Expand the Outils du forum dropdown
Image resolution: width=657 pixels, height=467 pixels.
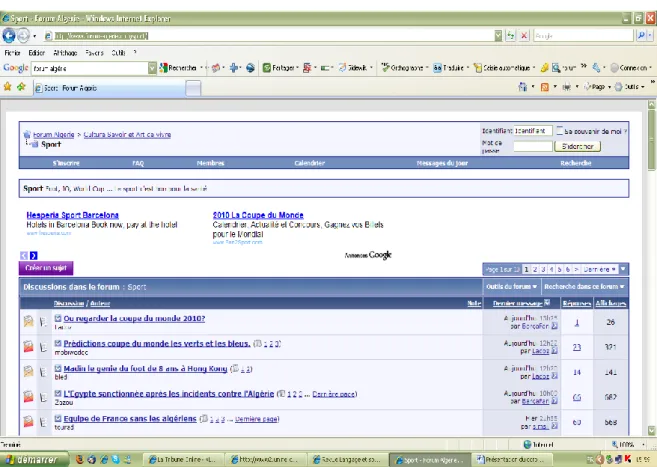[x=511, y=286]
